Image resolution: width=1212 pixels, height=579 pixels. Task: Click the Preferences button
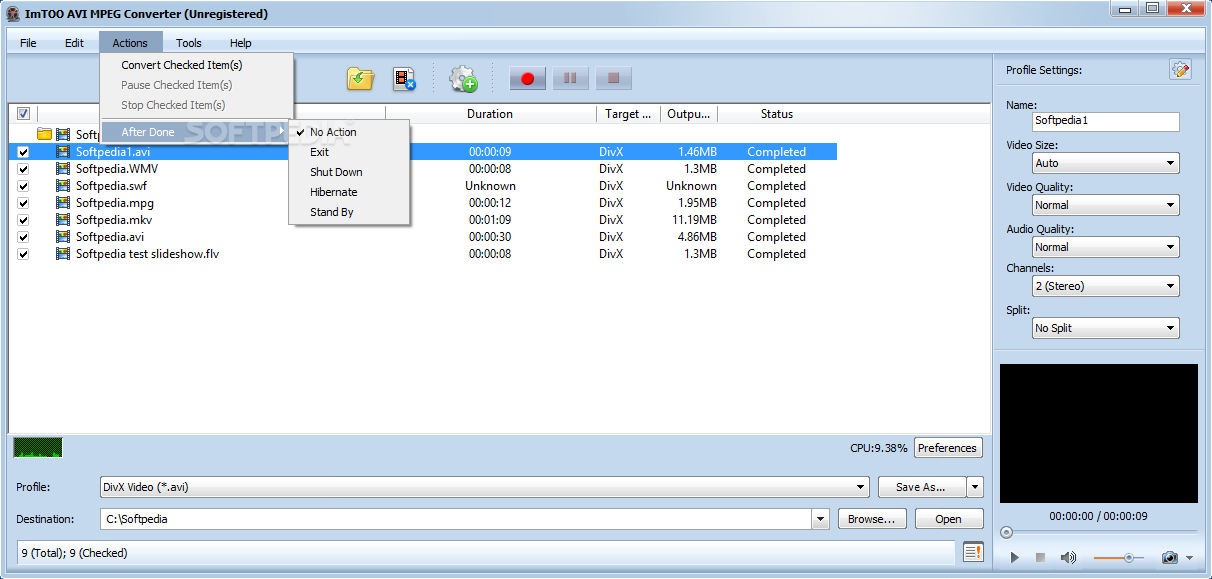[x=947, y=448]
